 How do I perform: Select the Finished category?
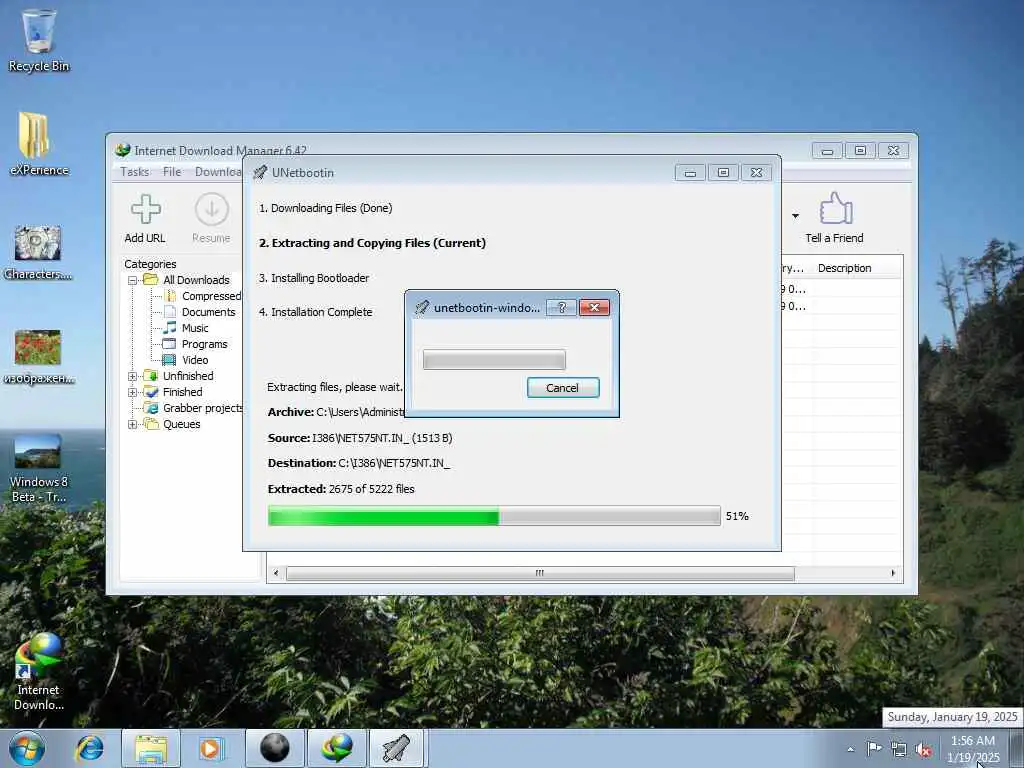pos(182,392)
